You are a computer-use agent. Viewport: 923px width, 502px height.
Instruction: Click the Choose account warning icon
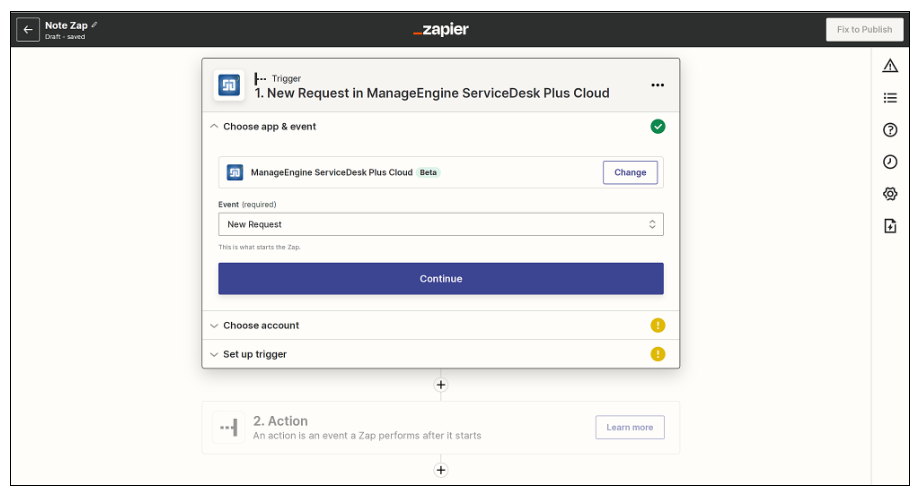[x=658, y=325]
